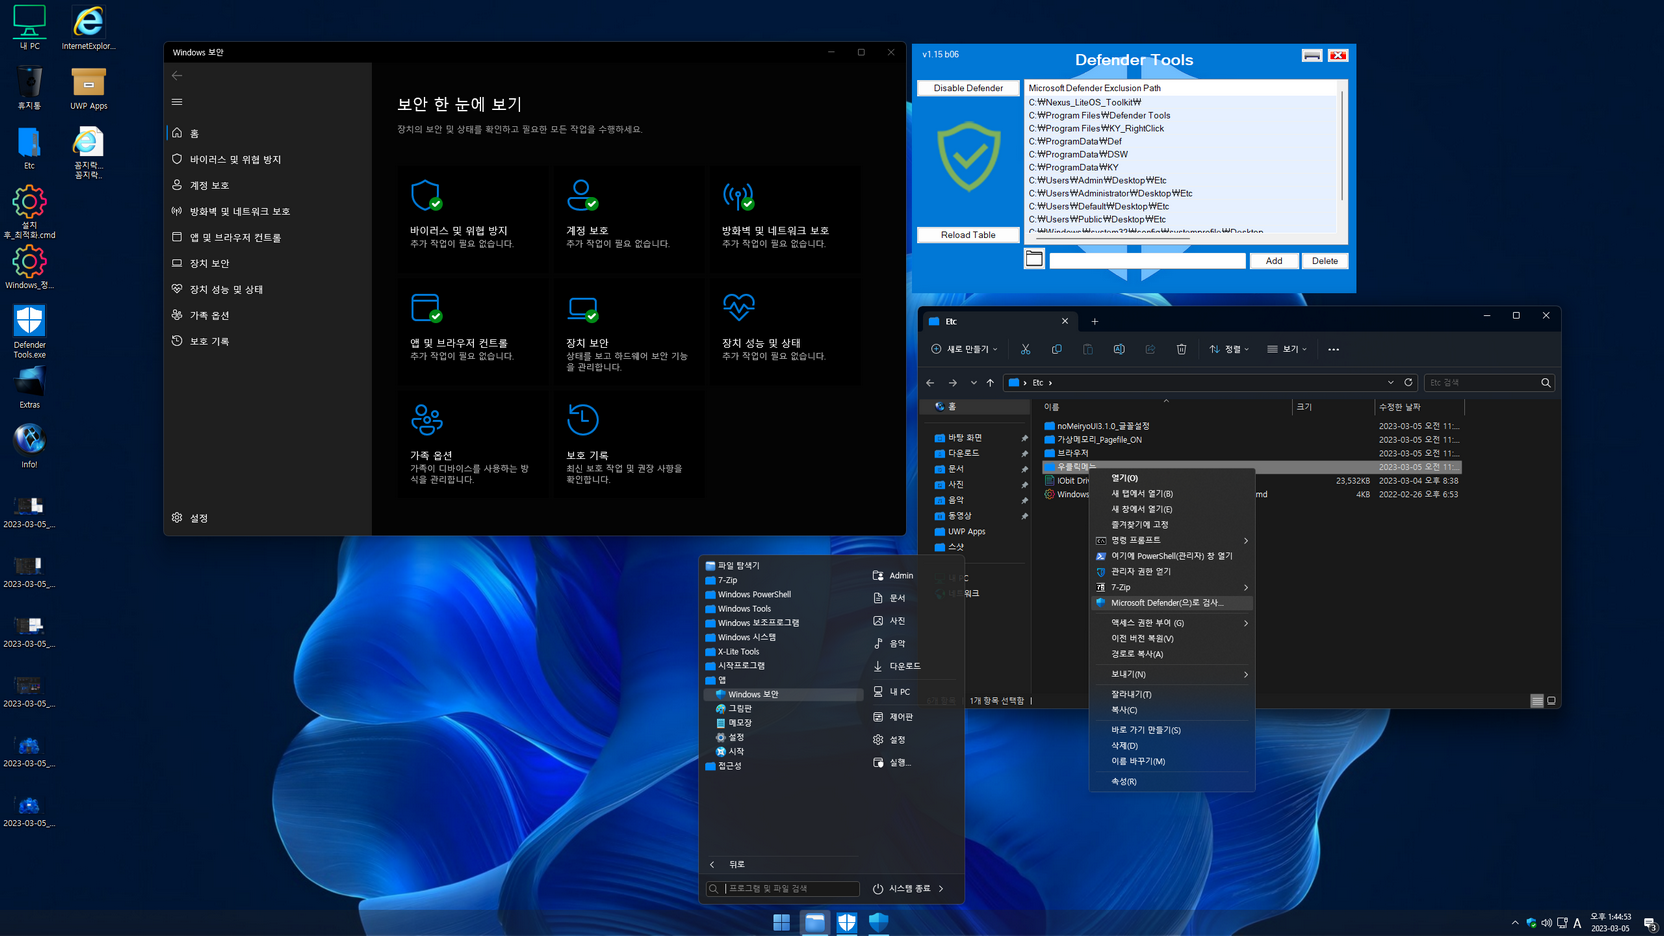Choose 열기(O) from the context menu
Viewport: 1664px width, 936px height.
click(1172, 478)
